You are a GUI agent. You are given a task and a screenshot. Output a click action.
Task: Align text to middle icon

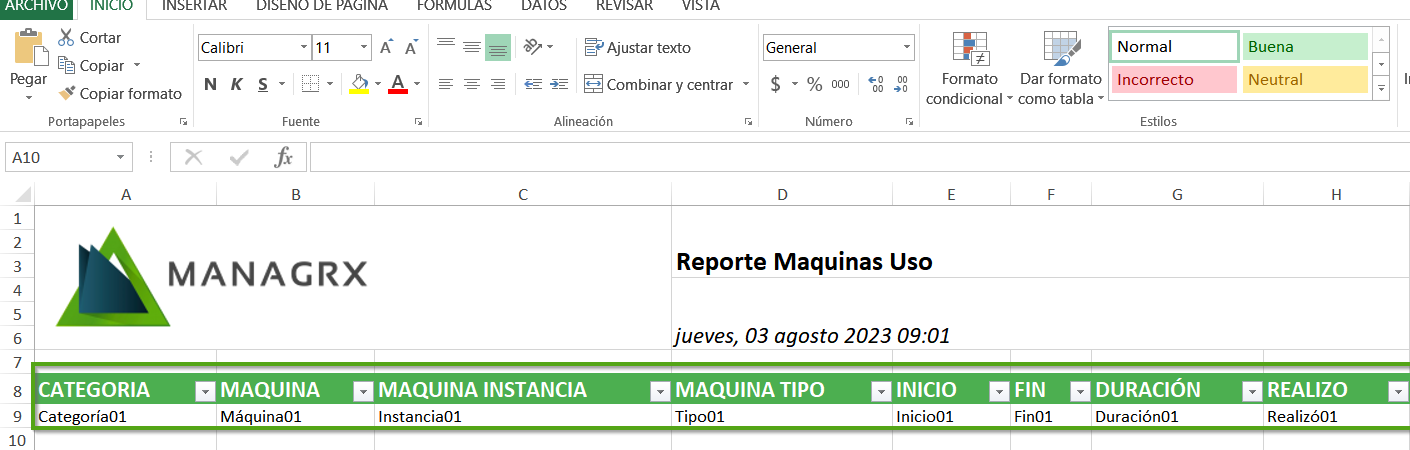[472, 46]
